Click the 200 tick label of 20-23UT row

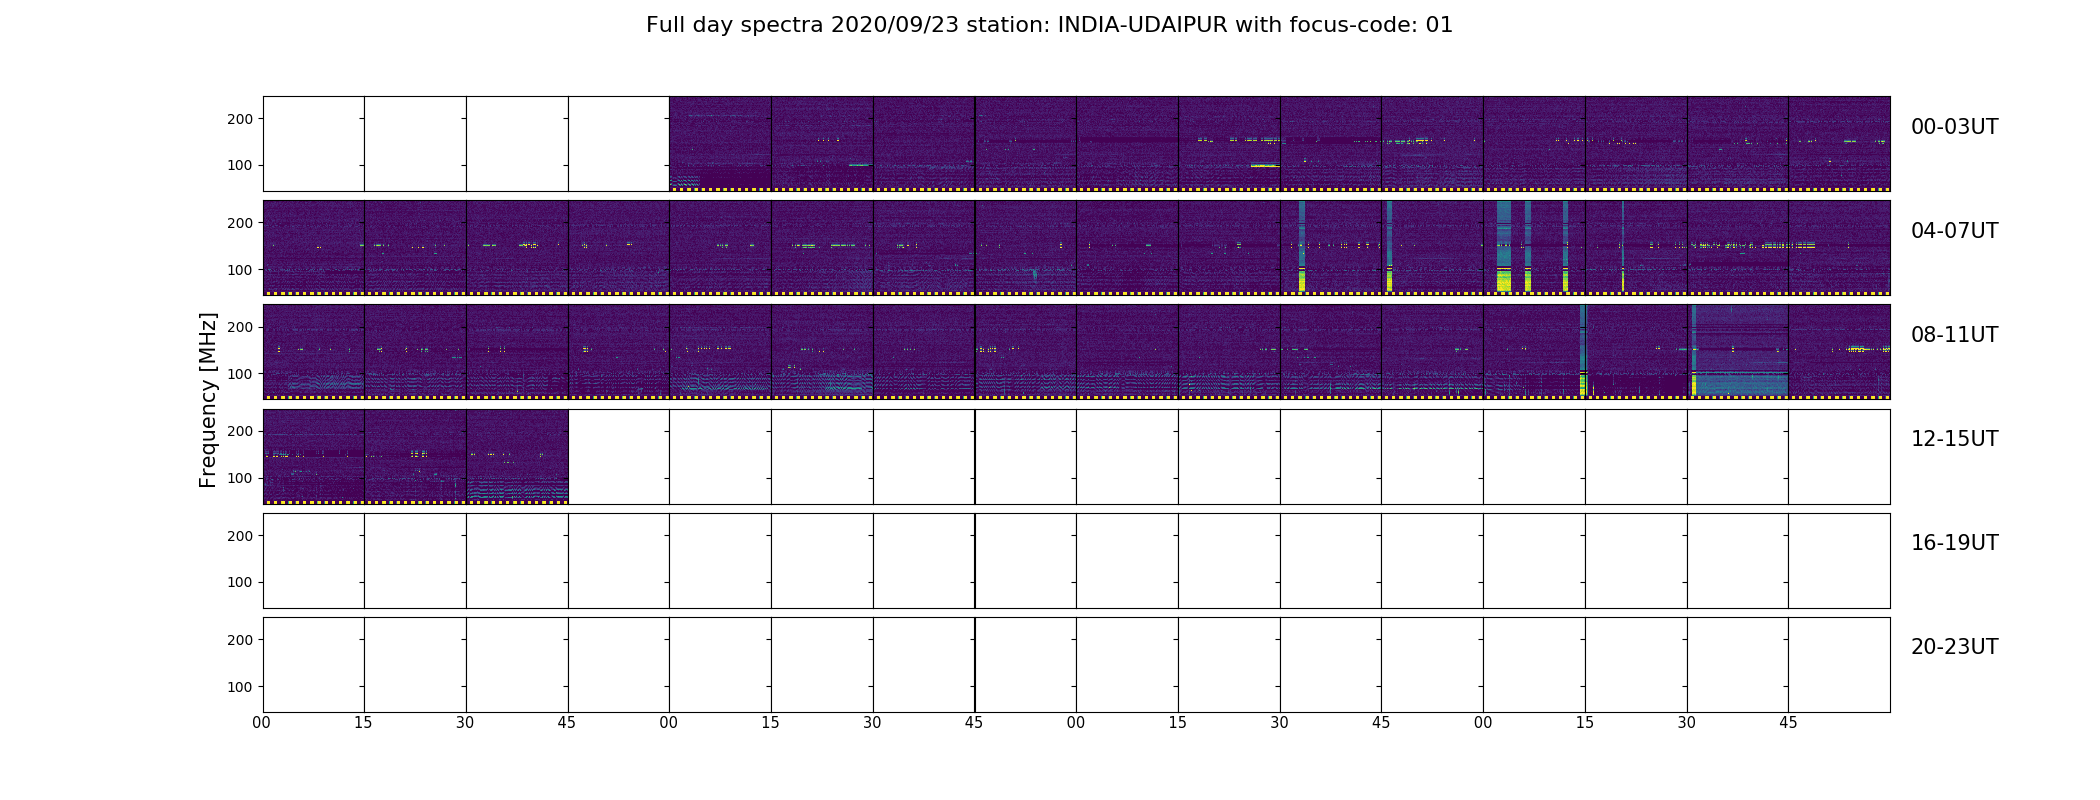240,640
